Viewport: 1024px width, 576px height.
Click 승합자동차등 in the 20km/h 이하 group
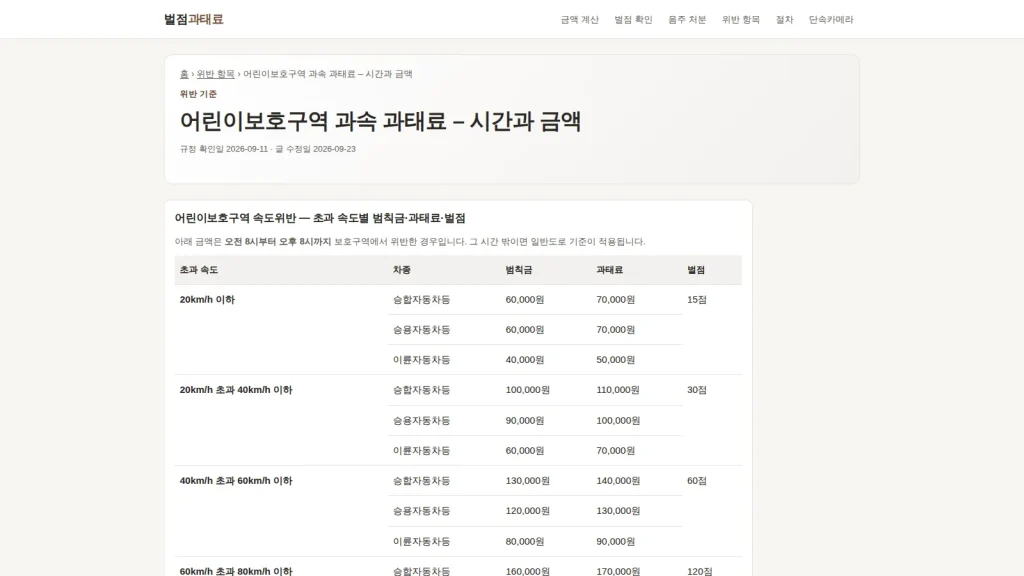pos(421,300)
